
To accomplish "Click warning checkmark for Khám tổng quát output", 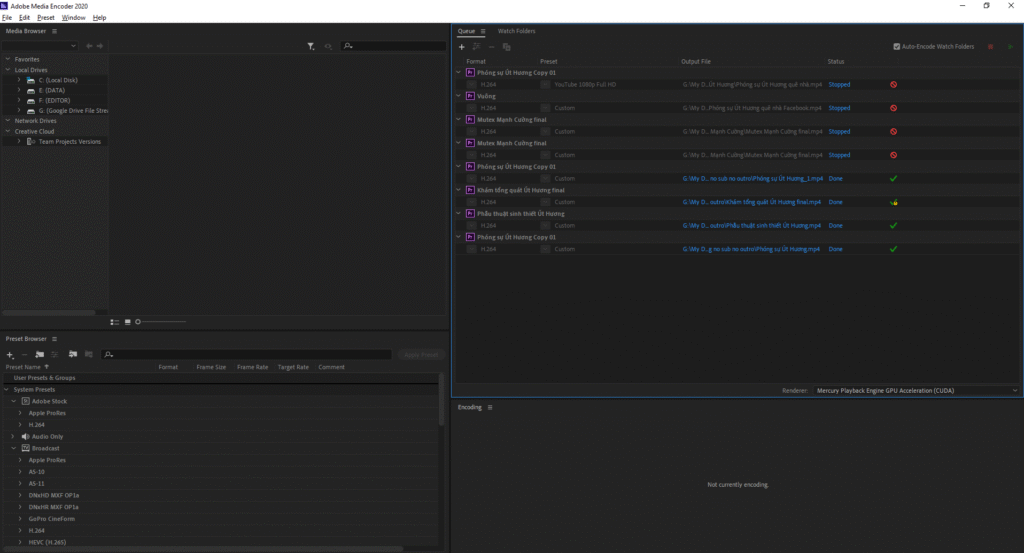I will (x=893, y=202).
